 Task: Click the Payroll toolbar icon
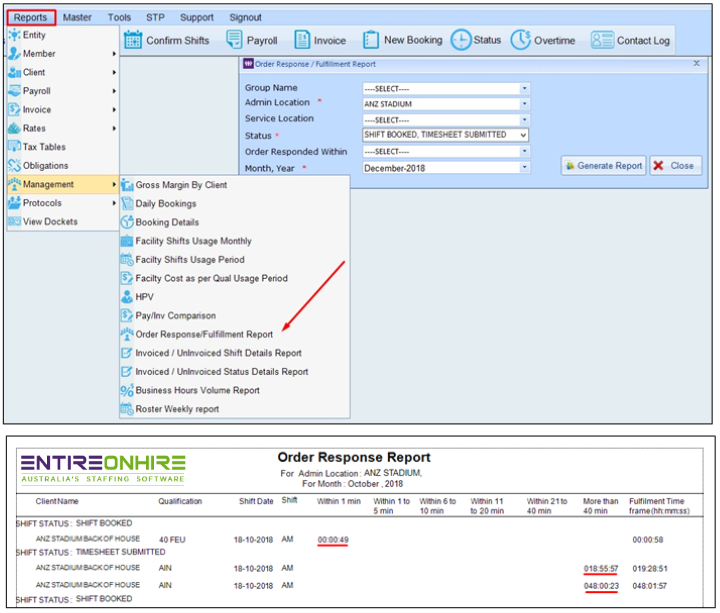coord(234,39)
